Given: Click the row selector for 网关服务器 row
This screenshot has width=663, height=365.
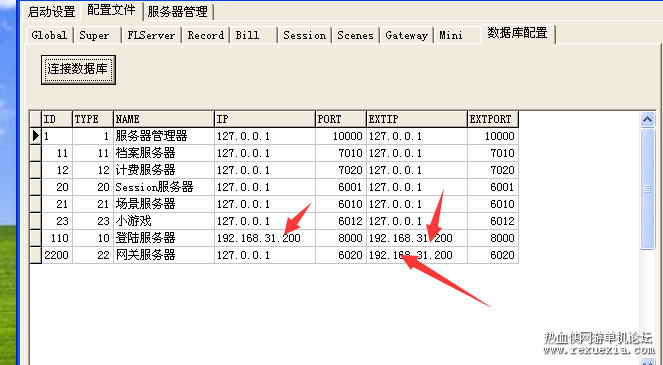Looking at the screenshot, I should 36,255.
